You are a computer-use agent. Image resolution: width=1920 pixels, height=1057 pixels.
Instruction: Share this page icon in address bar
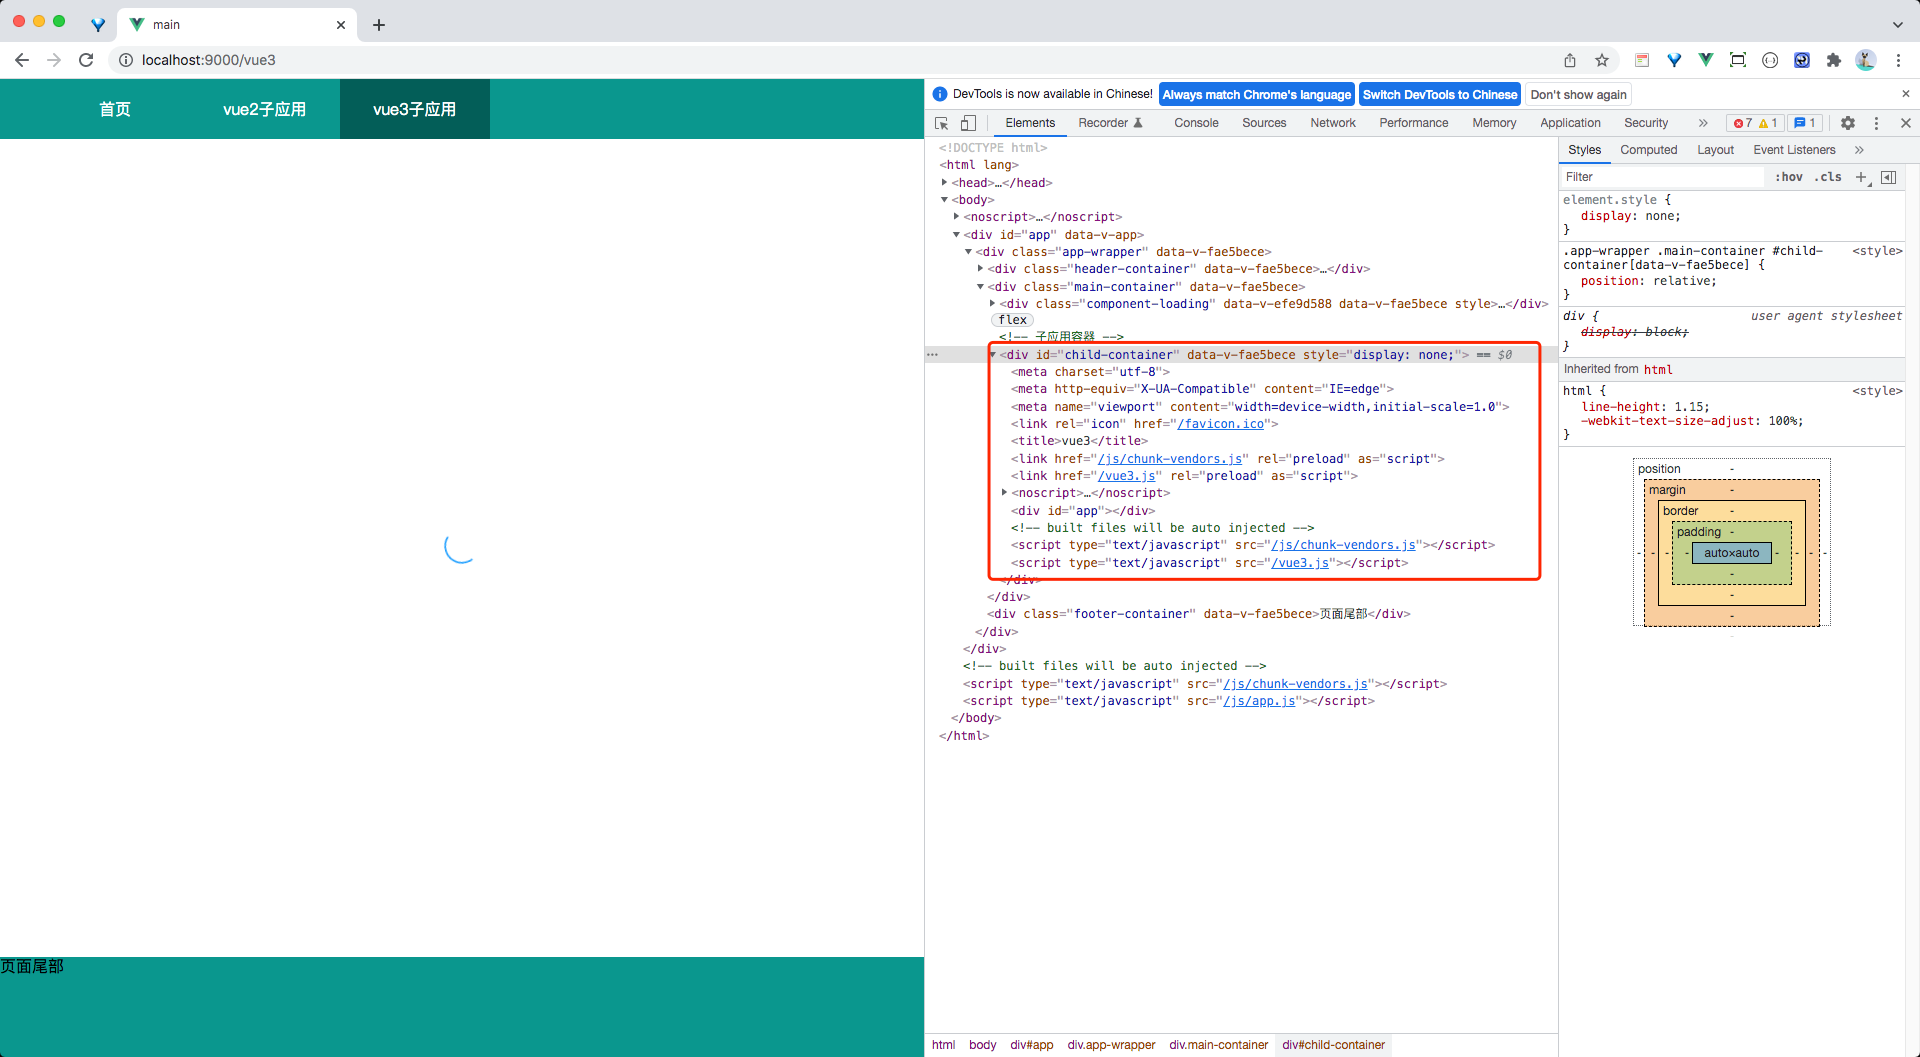pyautogui.click(x=1570, y=60)
